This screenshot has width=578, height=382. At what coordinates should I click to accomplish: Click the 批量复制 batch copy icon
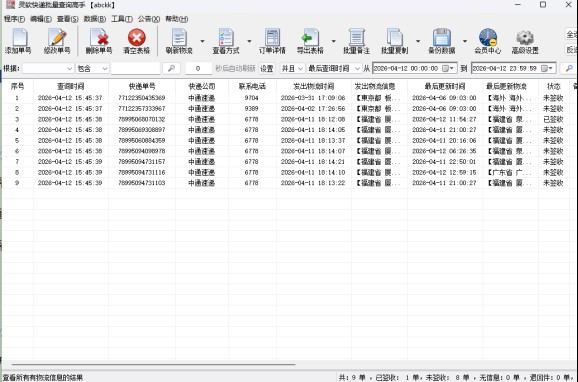click(394, 38)
